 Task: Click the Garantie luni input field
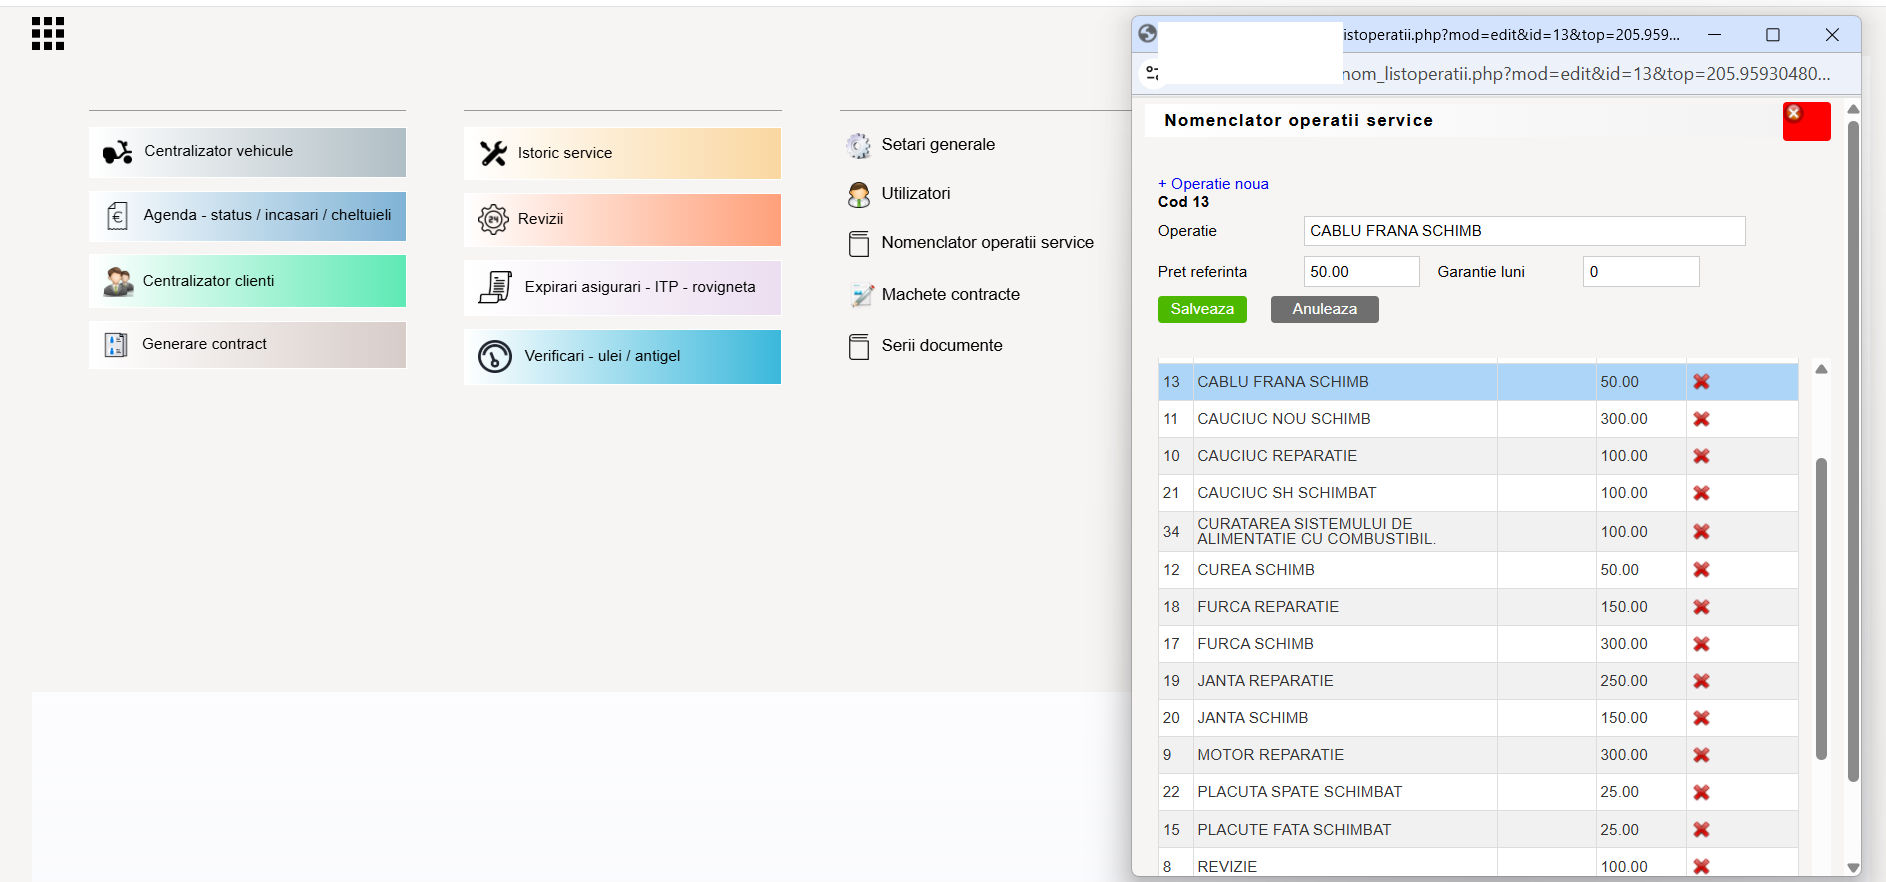click(x=1641, y=272)
